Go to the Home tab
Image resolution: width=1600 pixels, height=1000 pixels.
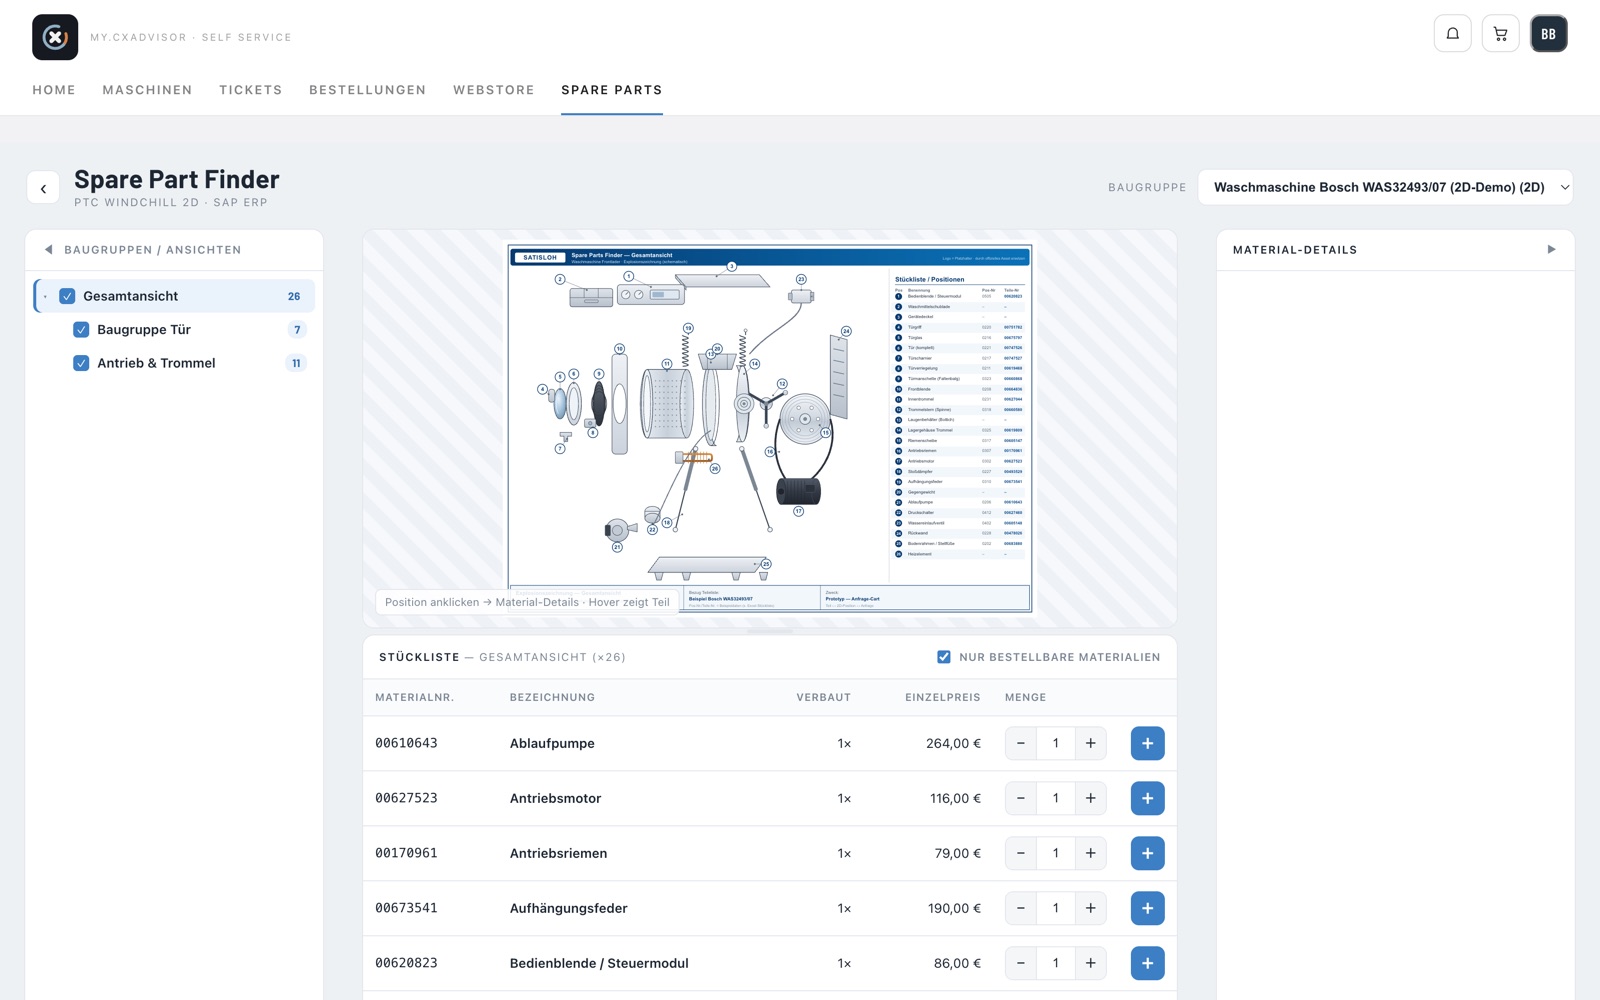54,90
